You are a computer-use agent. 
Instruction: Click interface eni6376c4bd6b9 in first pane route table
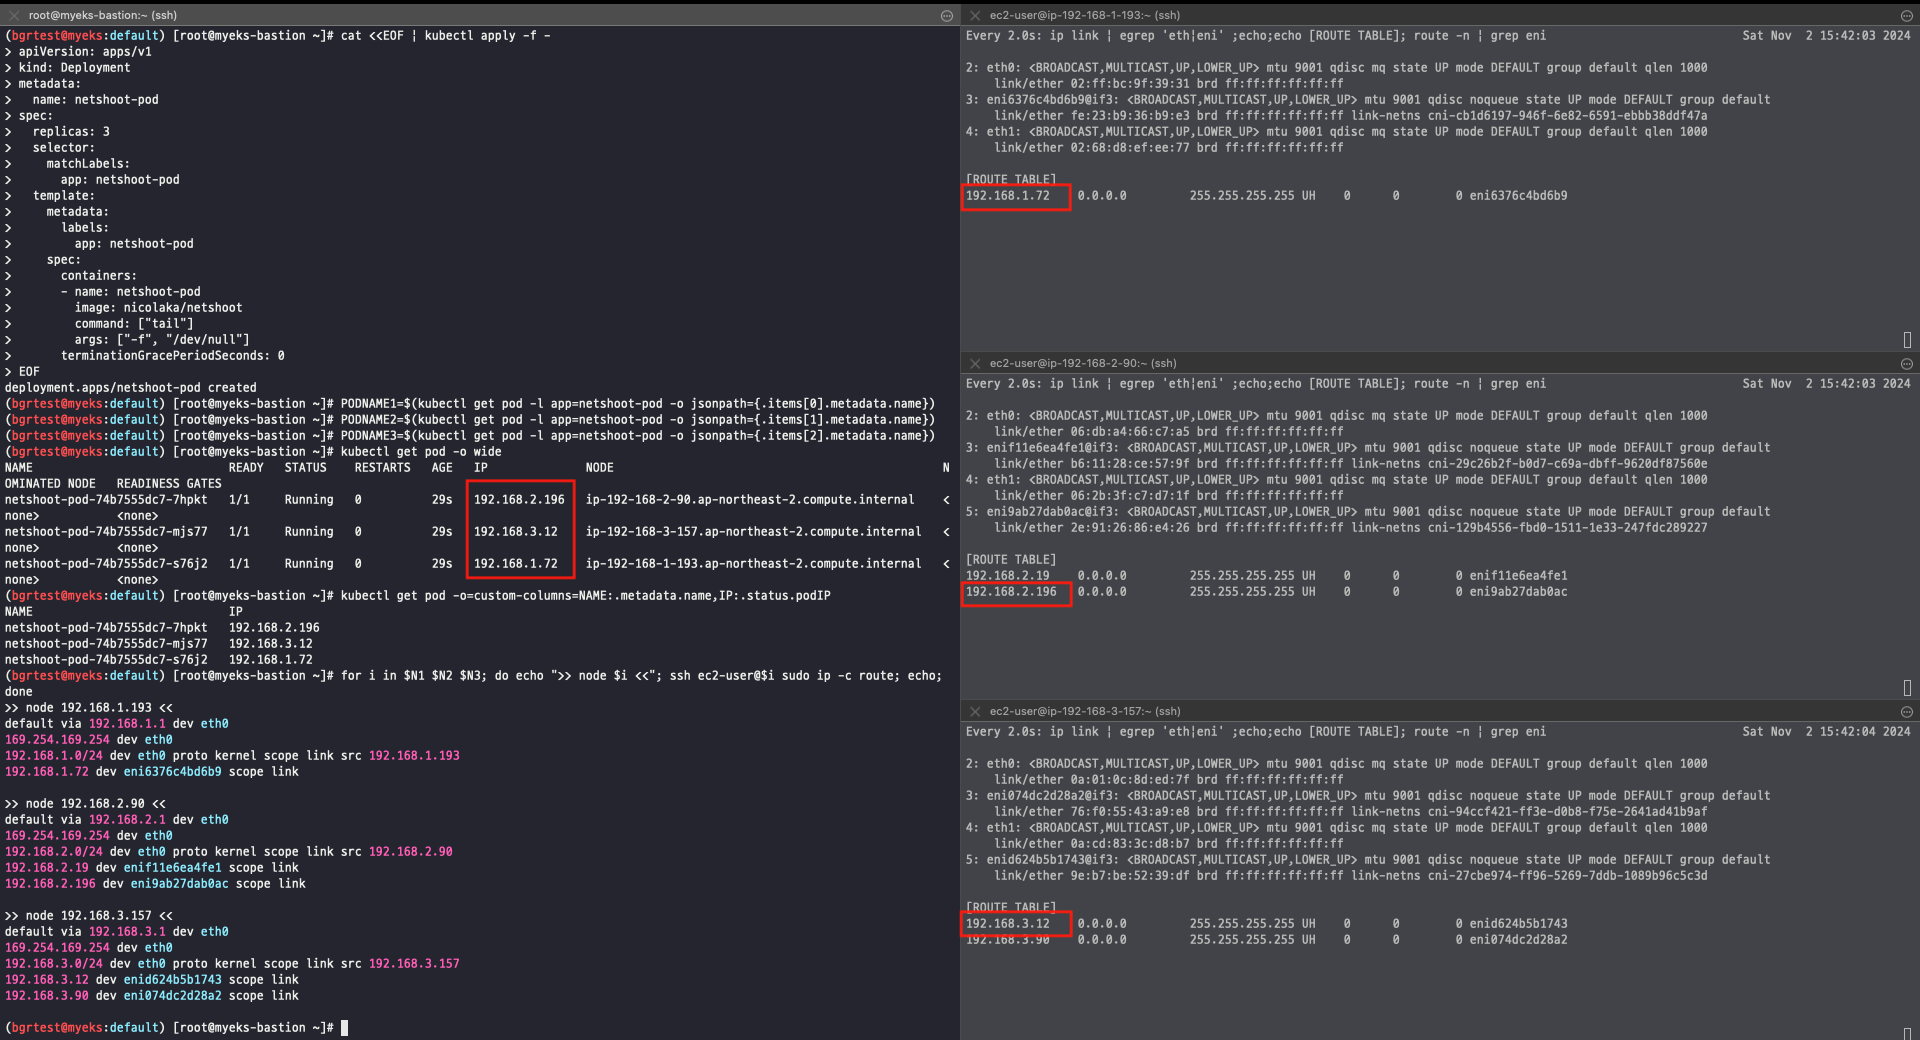click(x=1518, y=195)
